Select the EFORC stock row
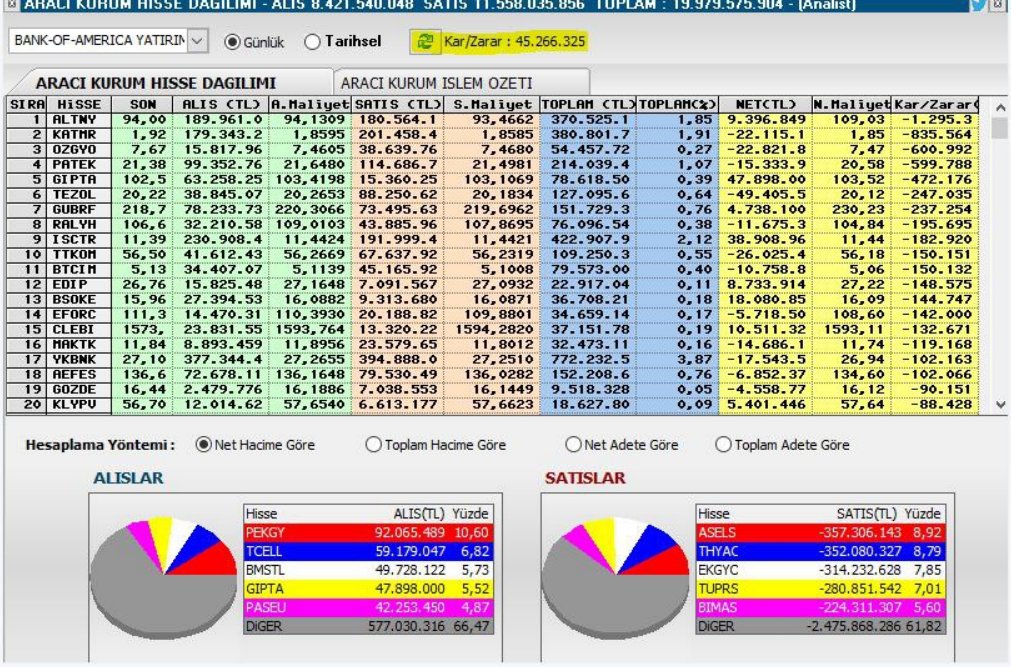 pyautogui.click(x=493, y=315)
